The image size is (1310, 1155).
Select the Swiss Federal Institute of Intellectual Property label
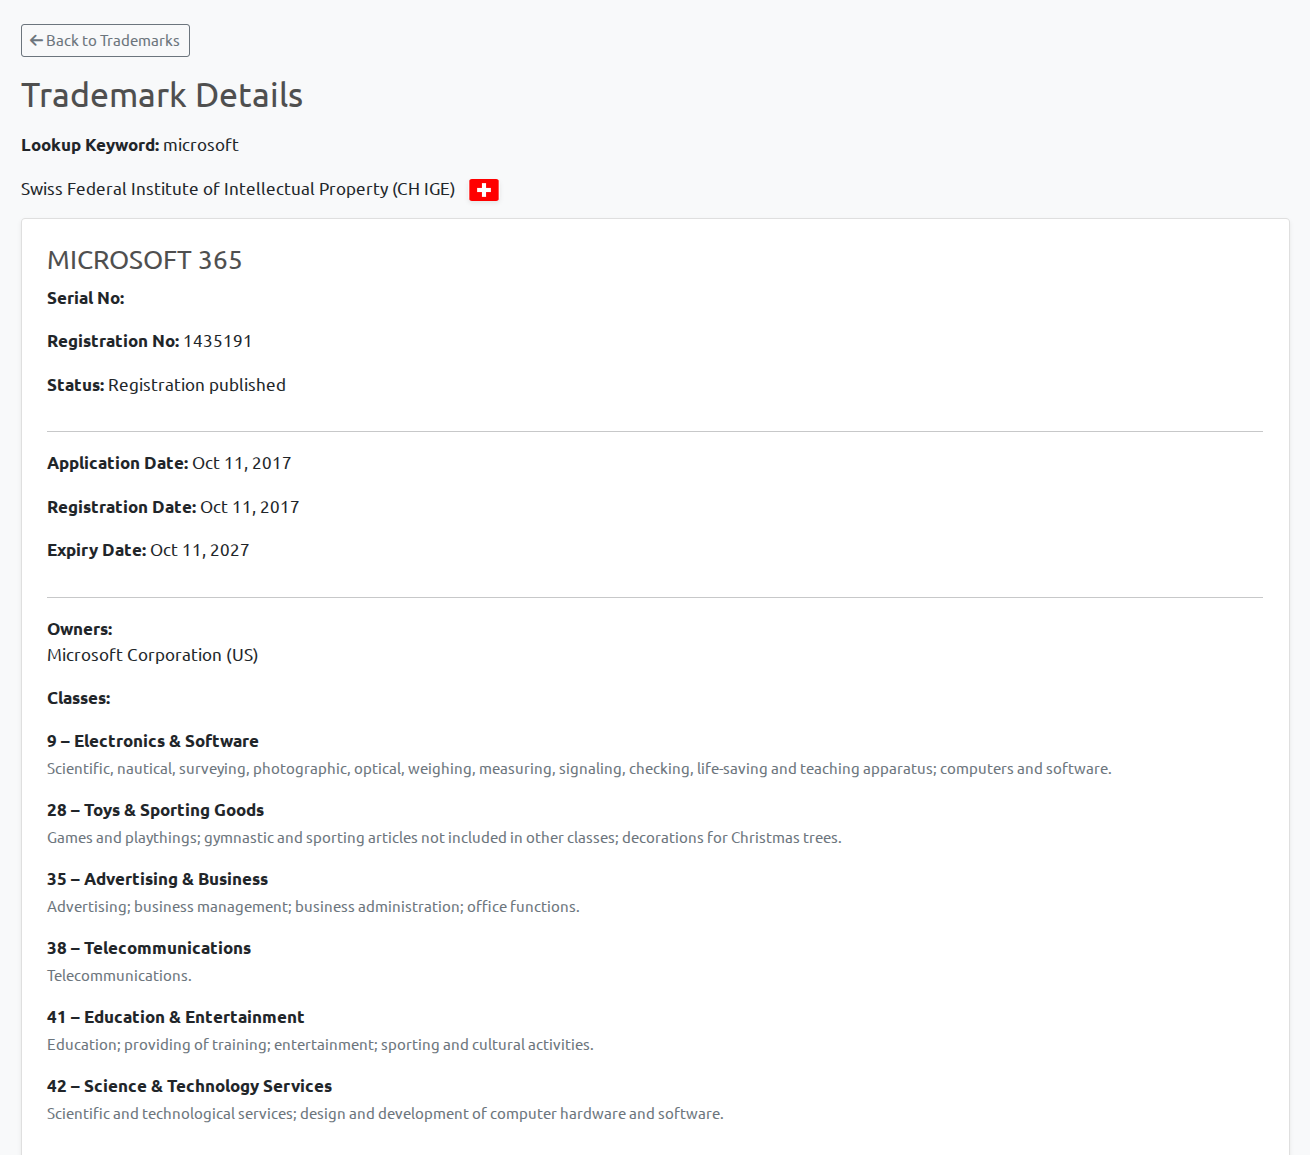pos(237,189)
